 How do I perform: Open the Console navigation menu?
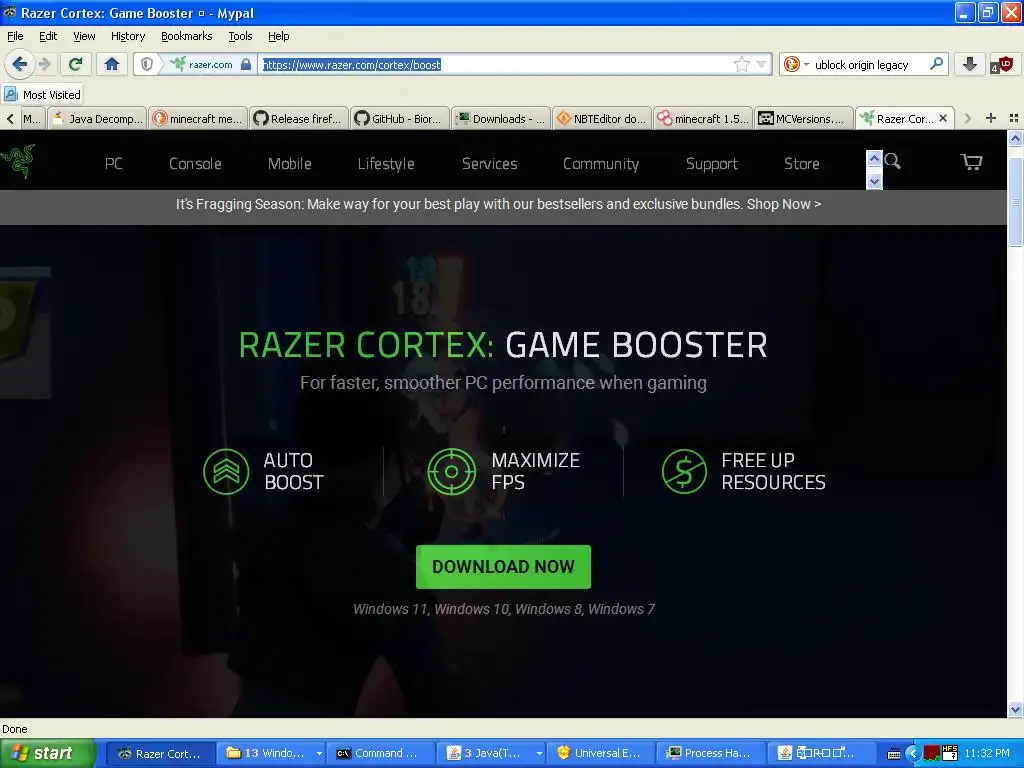[x=195, y=163]
